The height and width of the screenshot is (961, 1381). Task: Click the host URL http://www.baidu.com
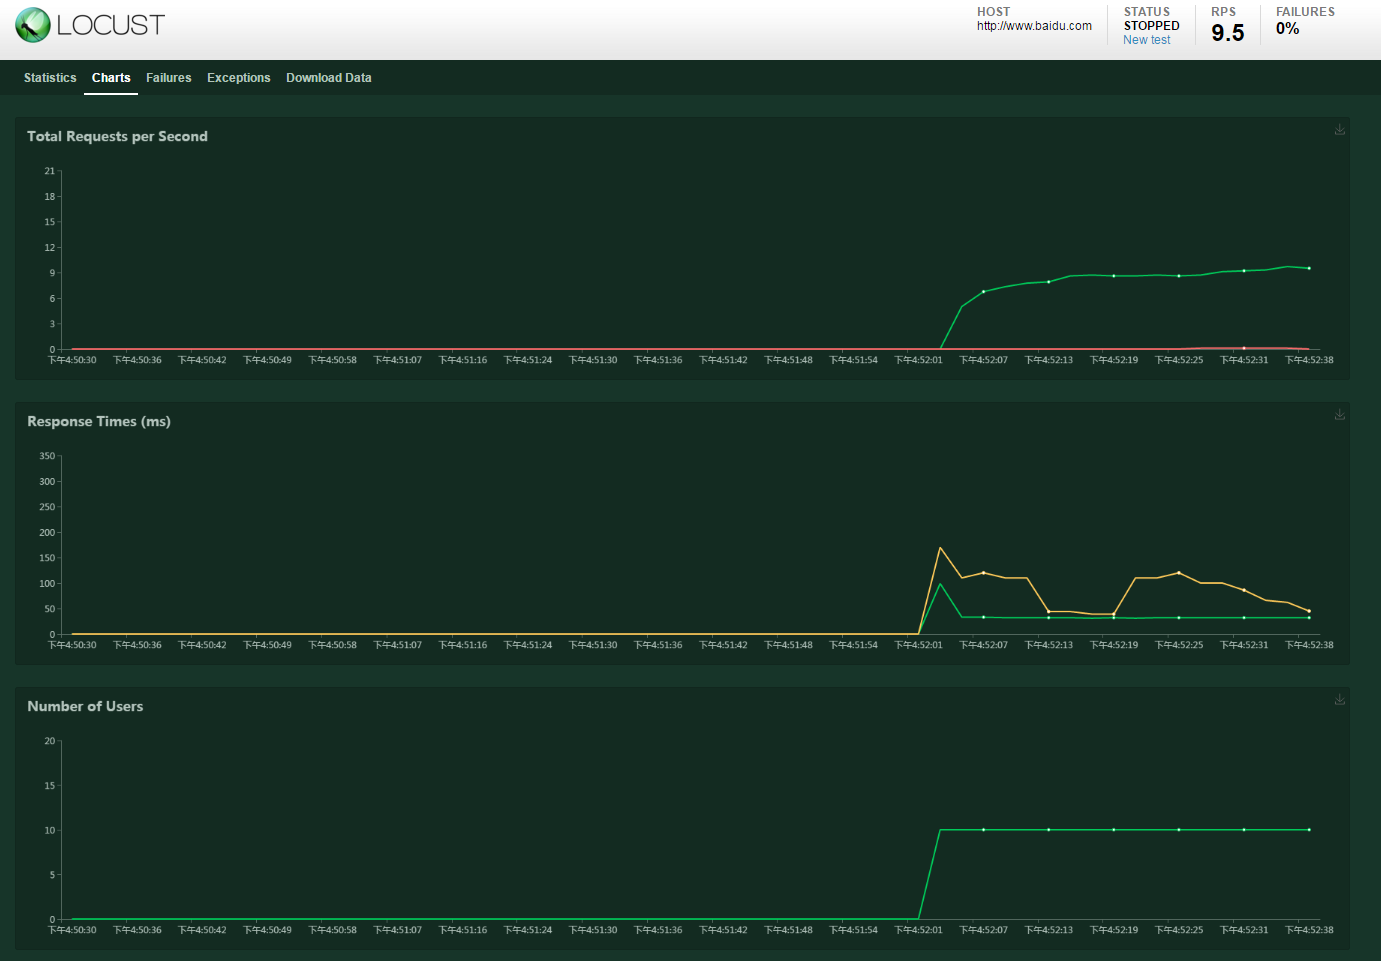[1034, 26]
